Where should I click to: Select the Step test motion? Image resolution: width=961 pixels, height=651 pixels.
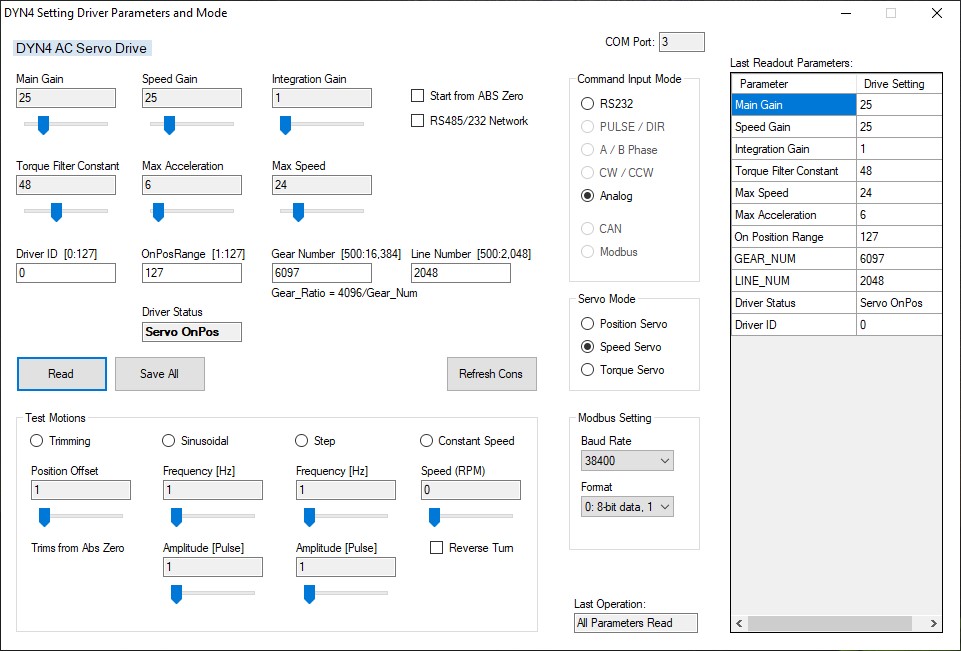pos(315,441)
